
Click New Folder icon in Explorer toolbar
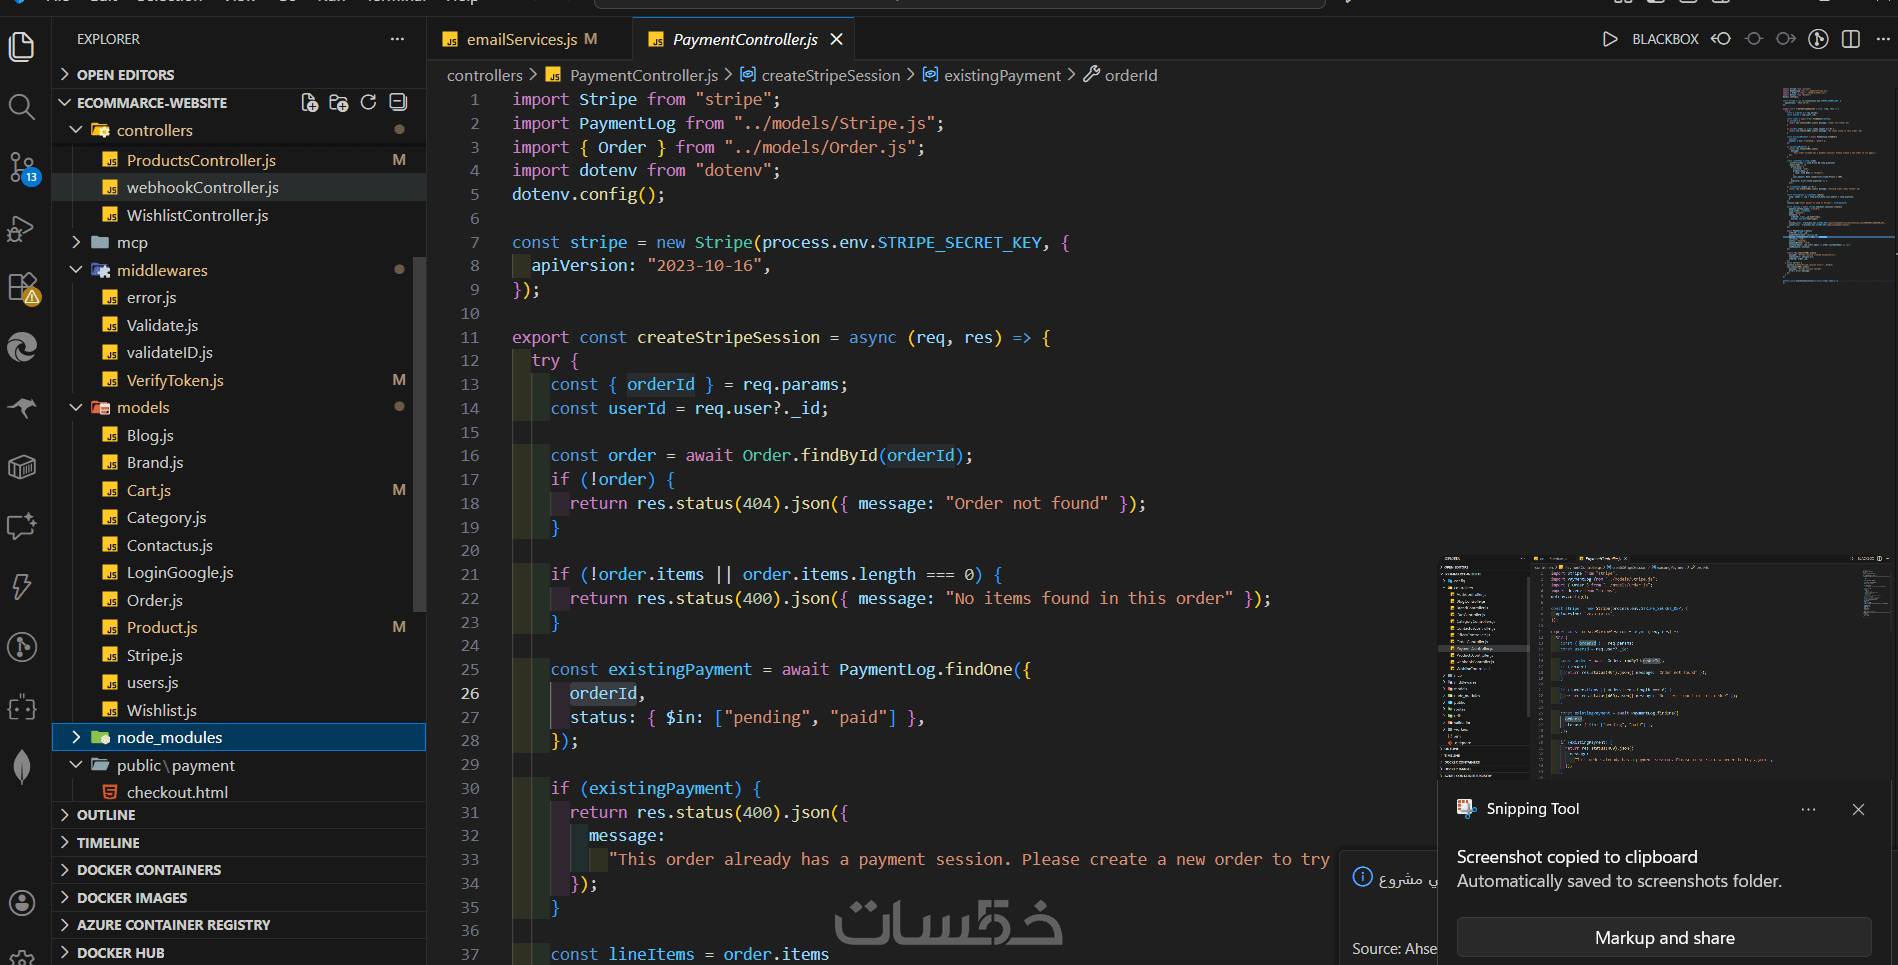339,102
